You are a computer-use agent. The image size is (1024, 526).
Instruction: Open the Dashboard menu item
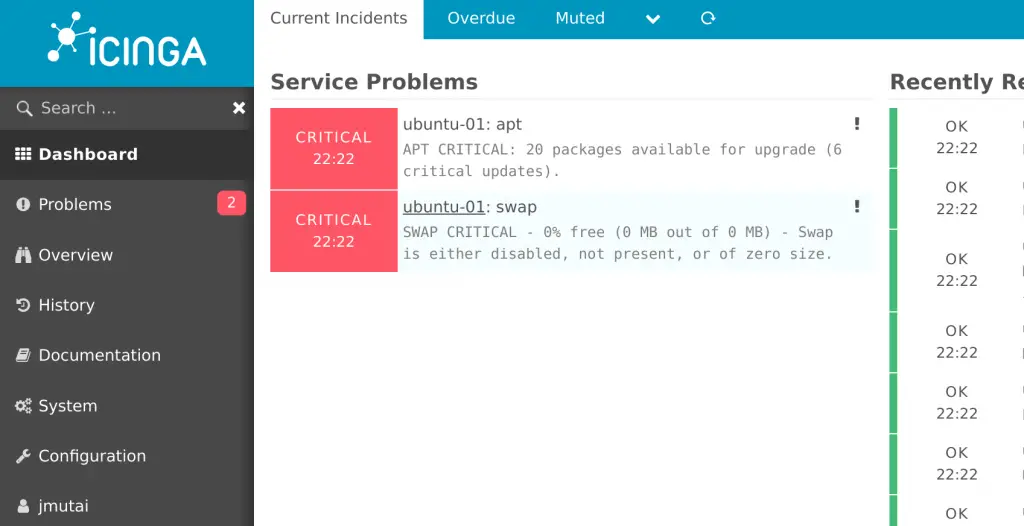point(127,155)
